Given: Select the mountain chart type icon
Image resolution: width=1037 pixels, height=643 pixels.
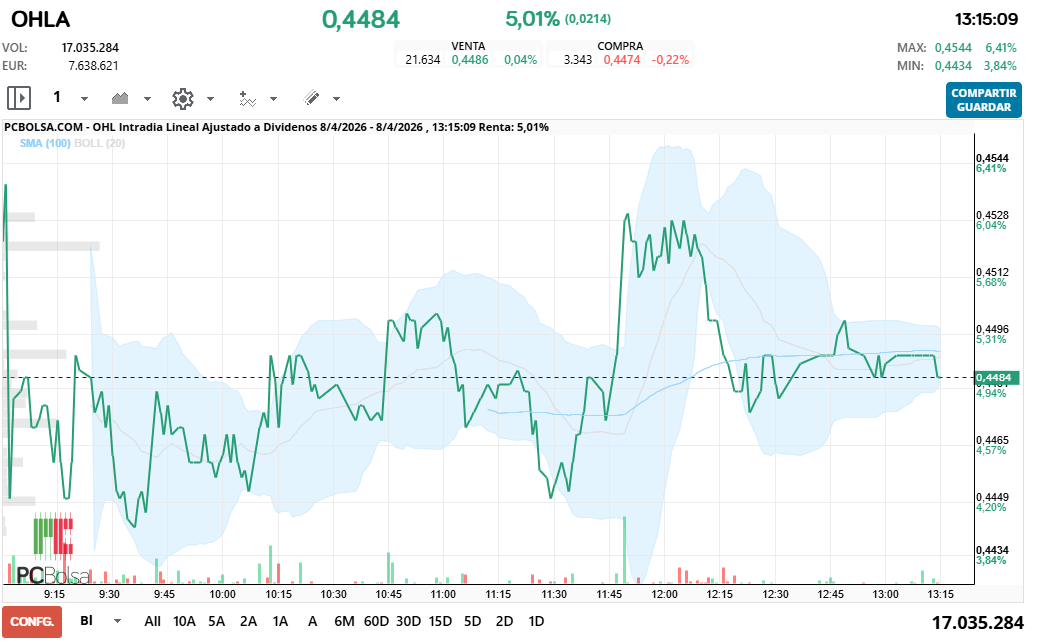Looking at the screenshot, I should (x=120, y=98).
